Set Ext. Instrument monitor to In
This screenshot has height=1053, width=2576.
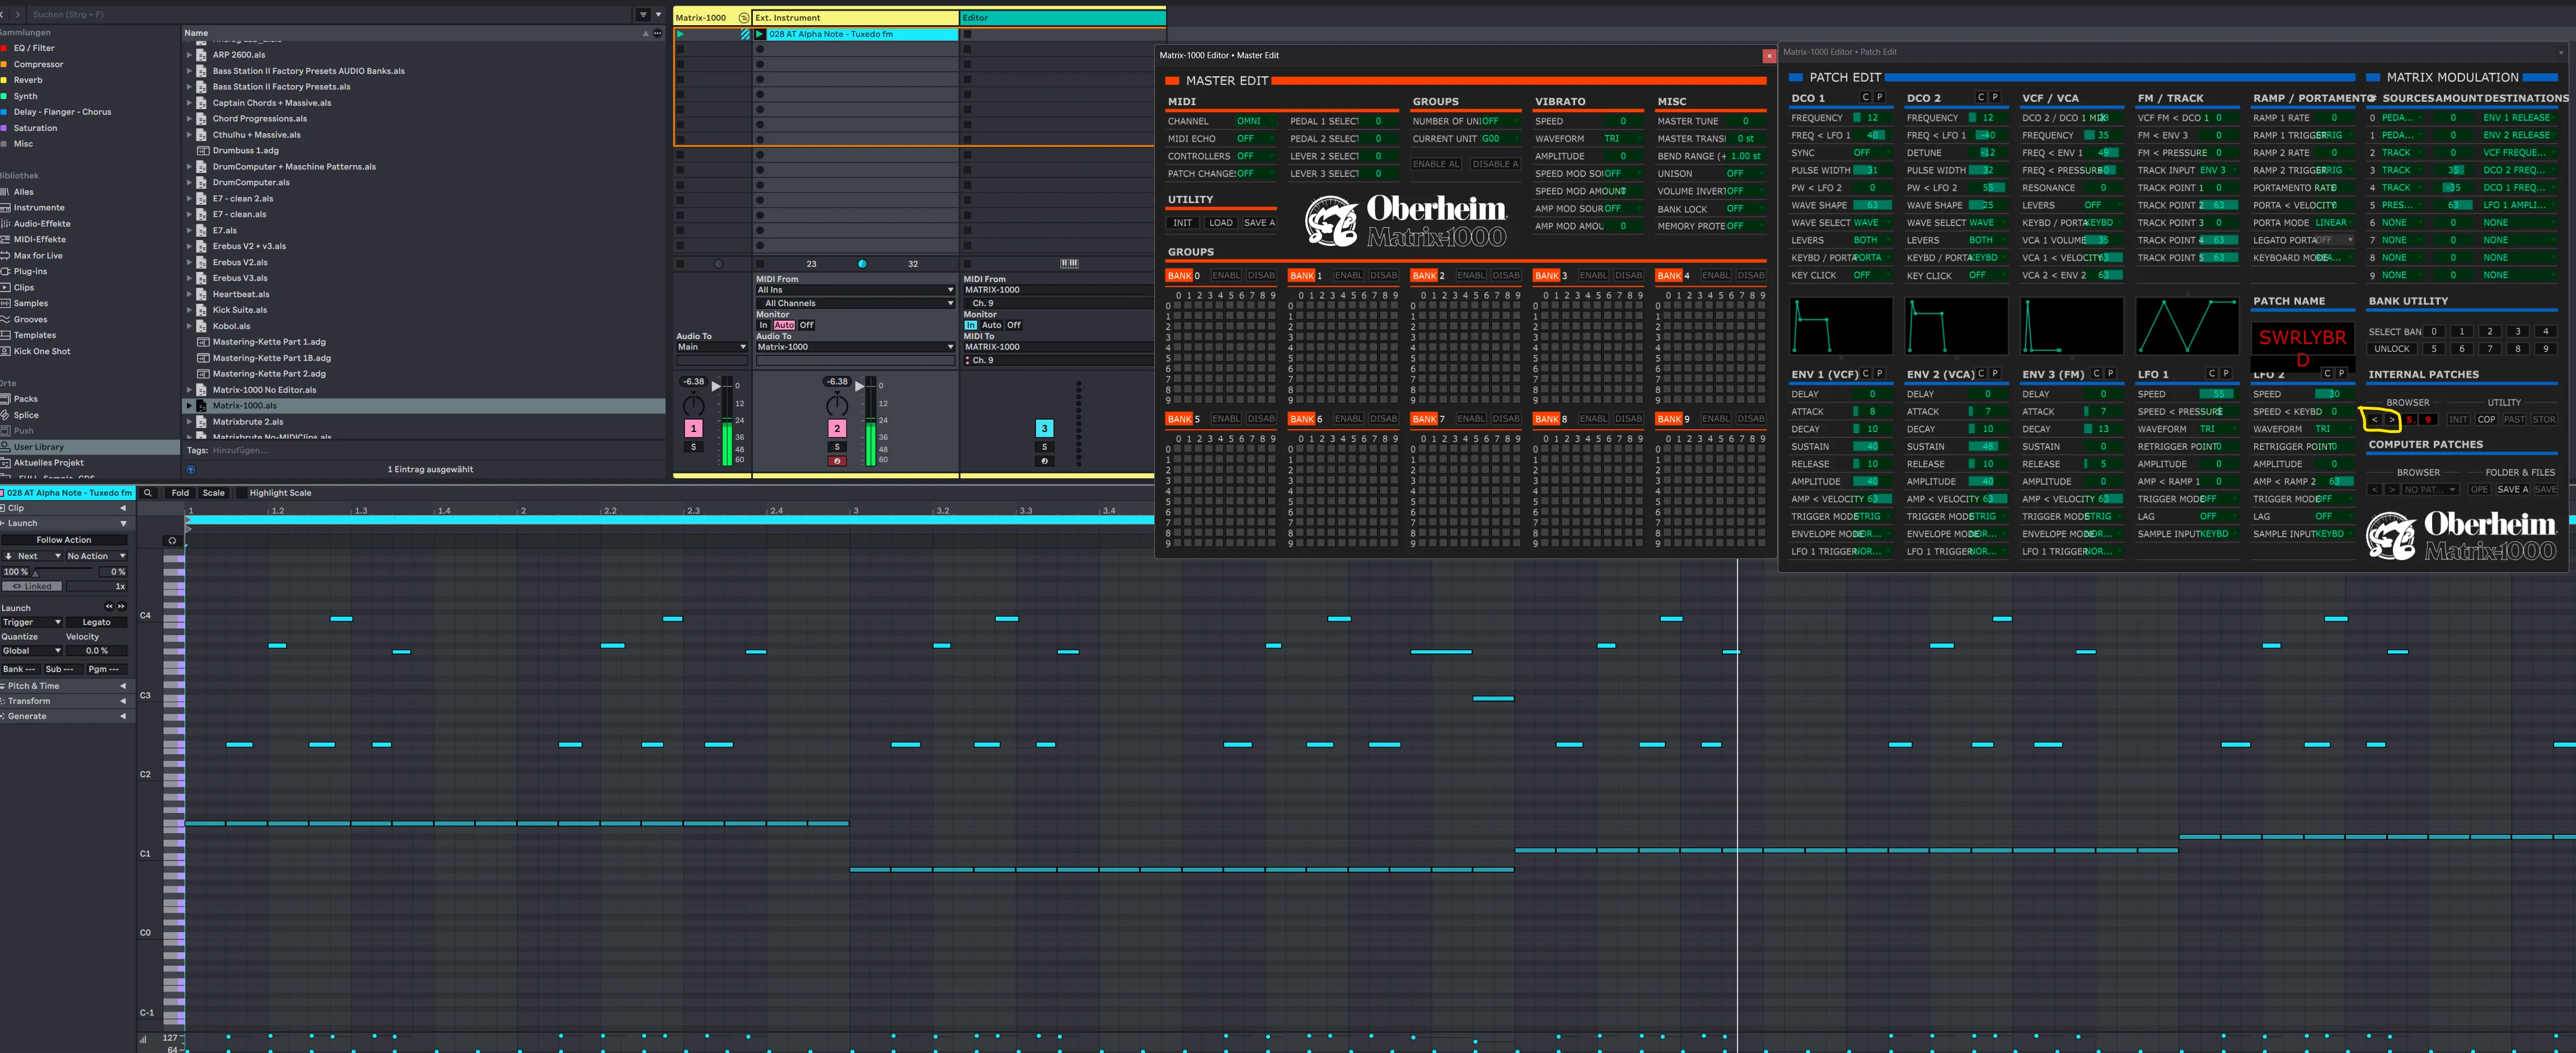pyautogui.click(x=764, y=325)
